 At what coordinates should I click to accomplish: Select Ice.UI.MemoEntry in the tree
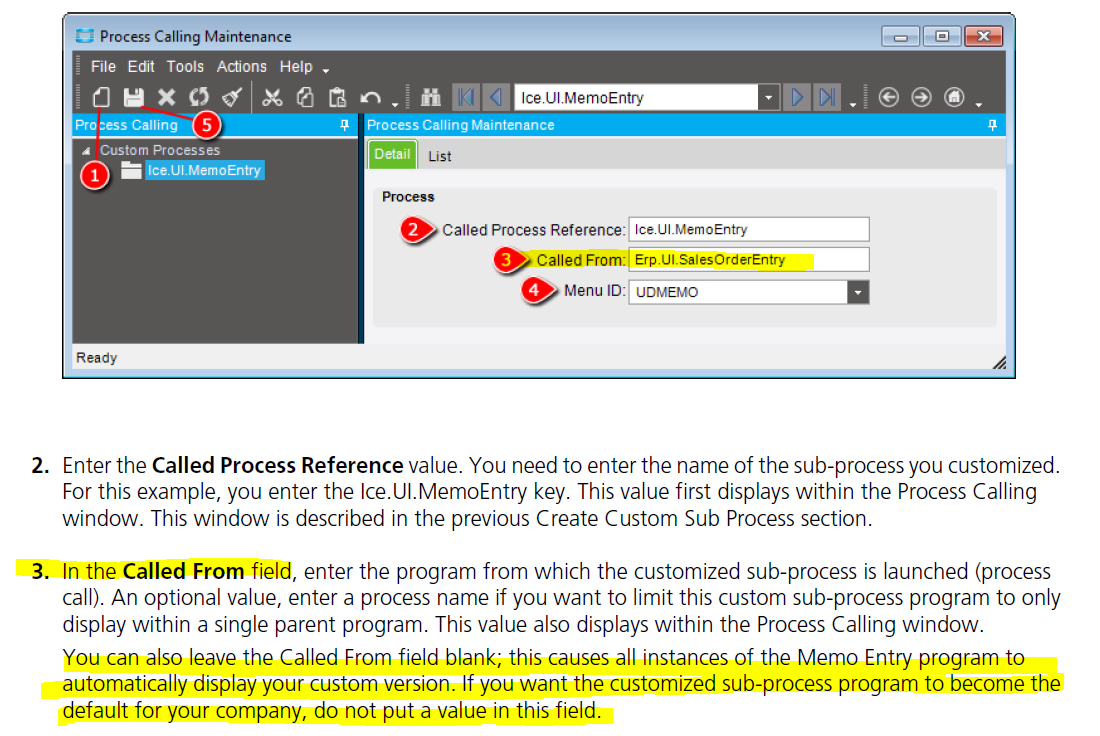204,170
